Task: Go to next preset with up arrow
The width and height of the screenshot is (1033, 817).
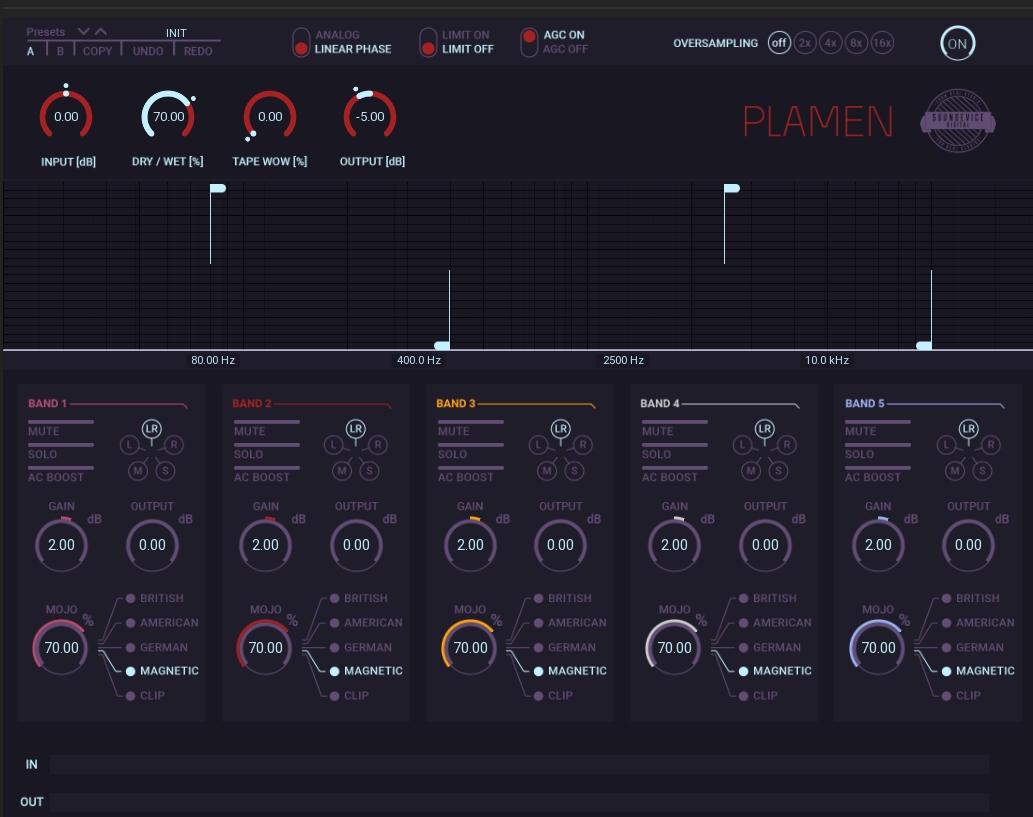Action: pyautogui.click(x=101, y=32)
